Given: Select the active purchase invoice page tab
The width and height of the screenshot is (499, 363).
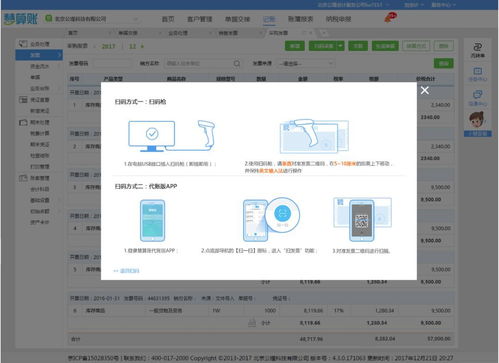Looking at the screenshot, I should (278, 33).
